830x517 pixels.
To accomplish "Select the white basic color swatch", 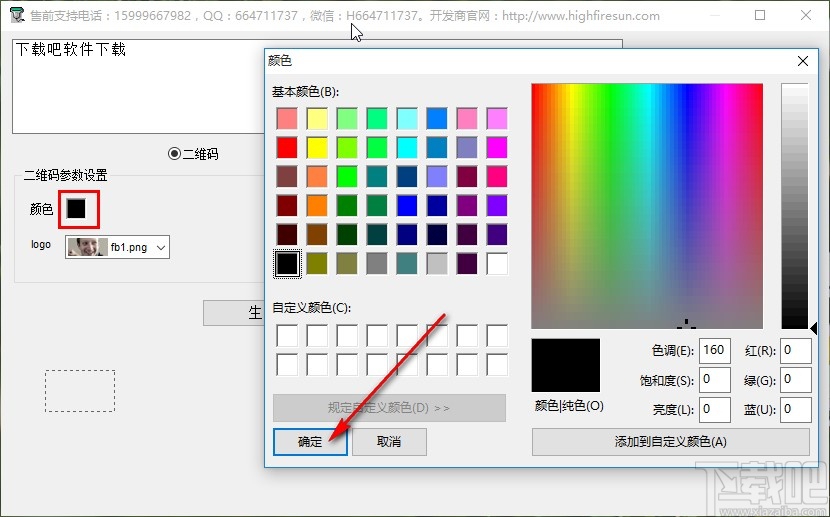I will point(497,264).
